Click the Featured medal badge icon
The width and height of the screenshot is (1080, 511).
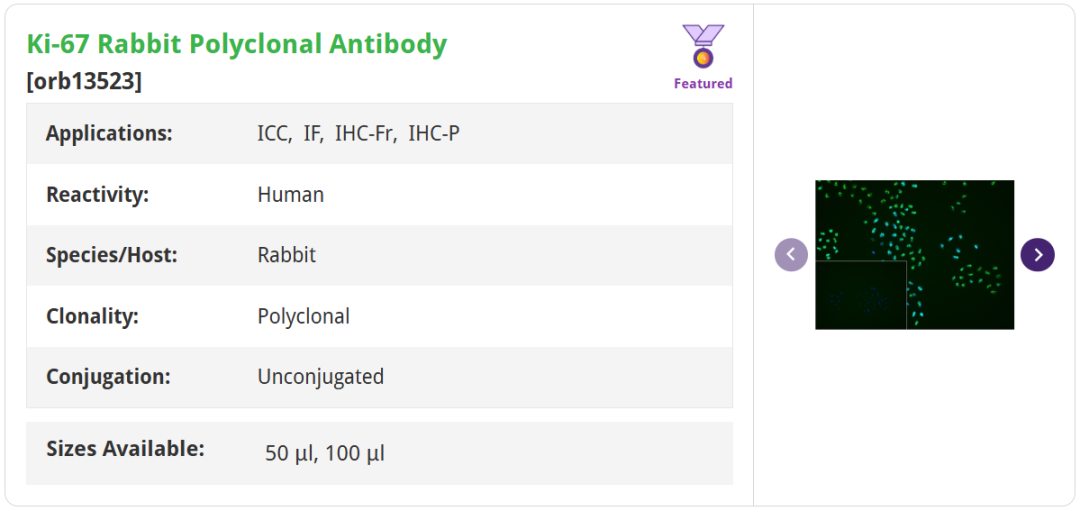click(703, 46)
